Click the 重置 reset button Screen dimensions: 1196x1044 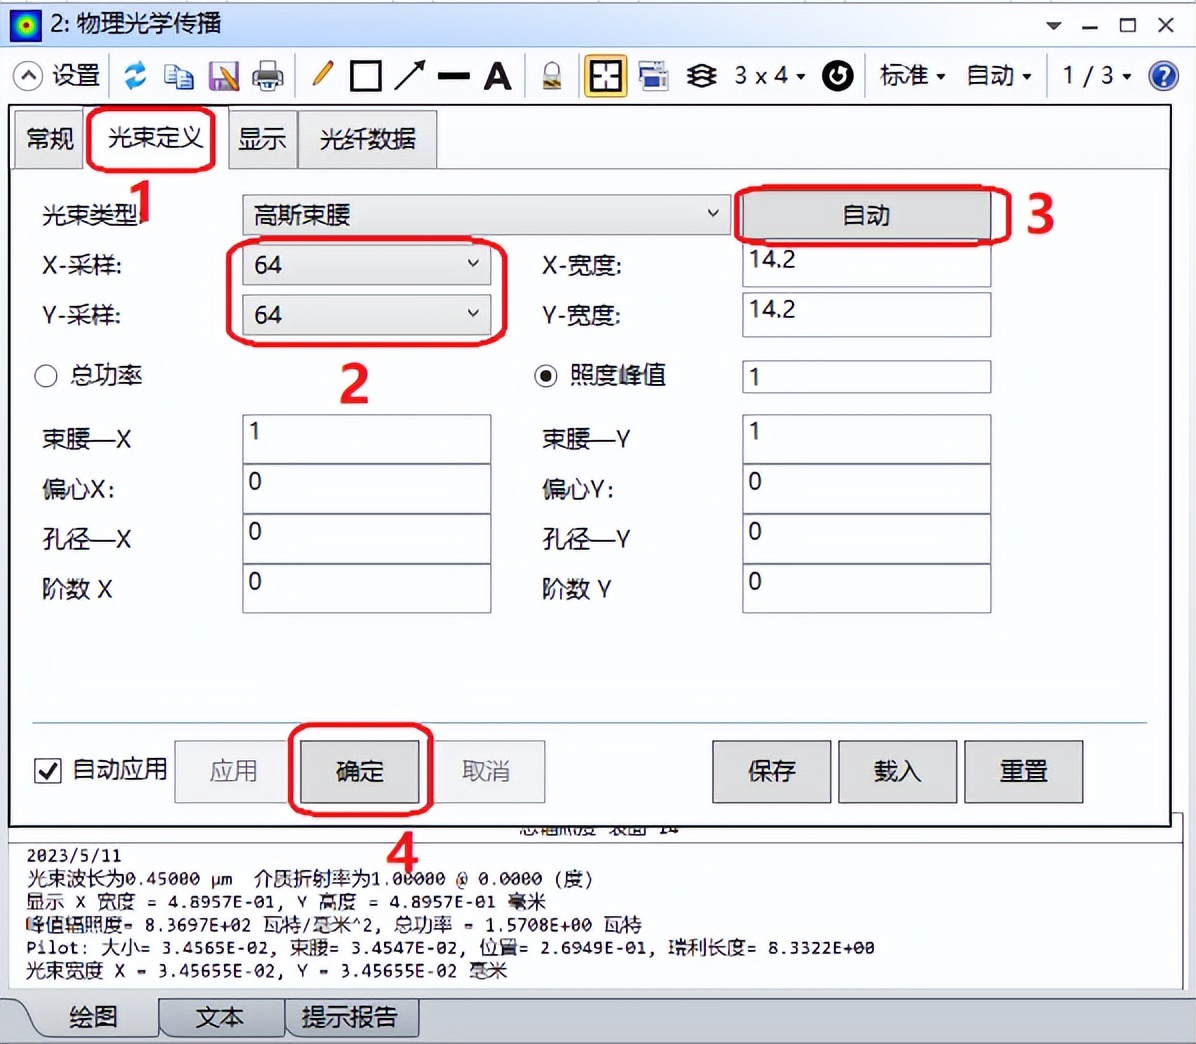click(x=1023, y=771)
